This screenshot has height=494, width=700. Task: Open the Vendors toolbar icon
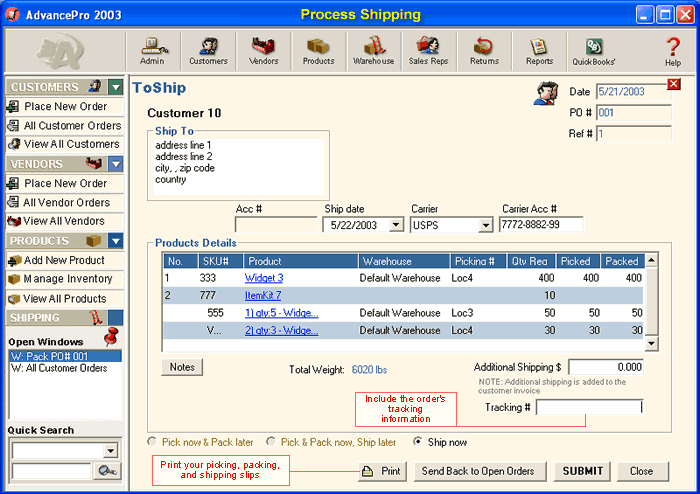[x=263, y=51]
